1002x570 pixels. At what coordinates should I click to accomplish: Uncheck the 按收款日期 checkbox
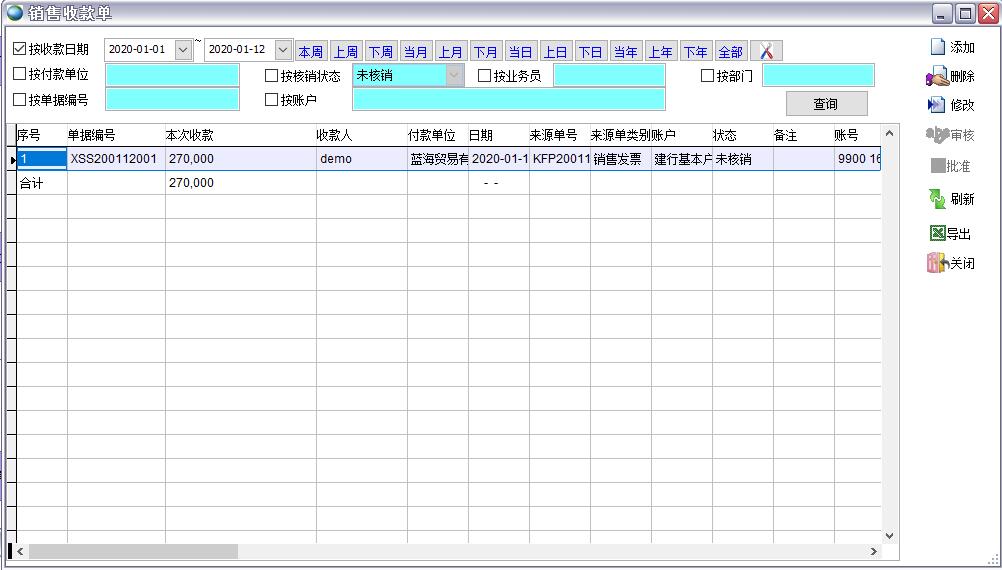(x=20, y=49)
